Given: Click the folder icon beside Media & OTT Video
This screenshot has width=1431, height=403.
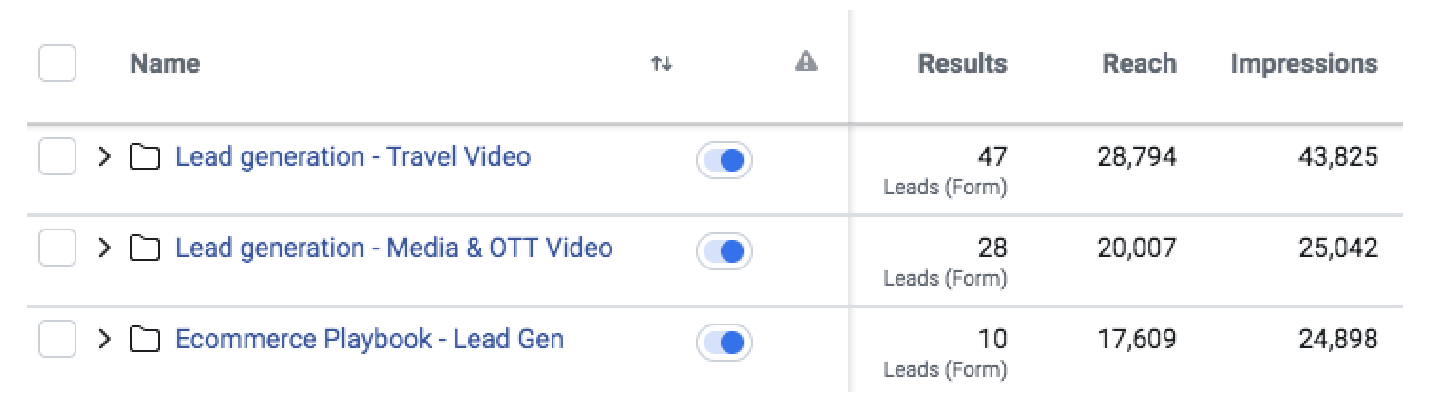Looking at the screenshot, I should tap(146, 249).
